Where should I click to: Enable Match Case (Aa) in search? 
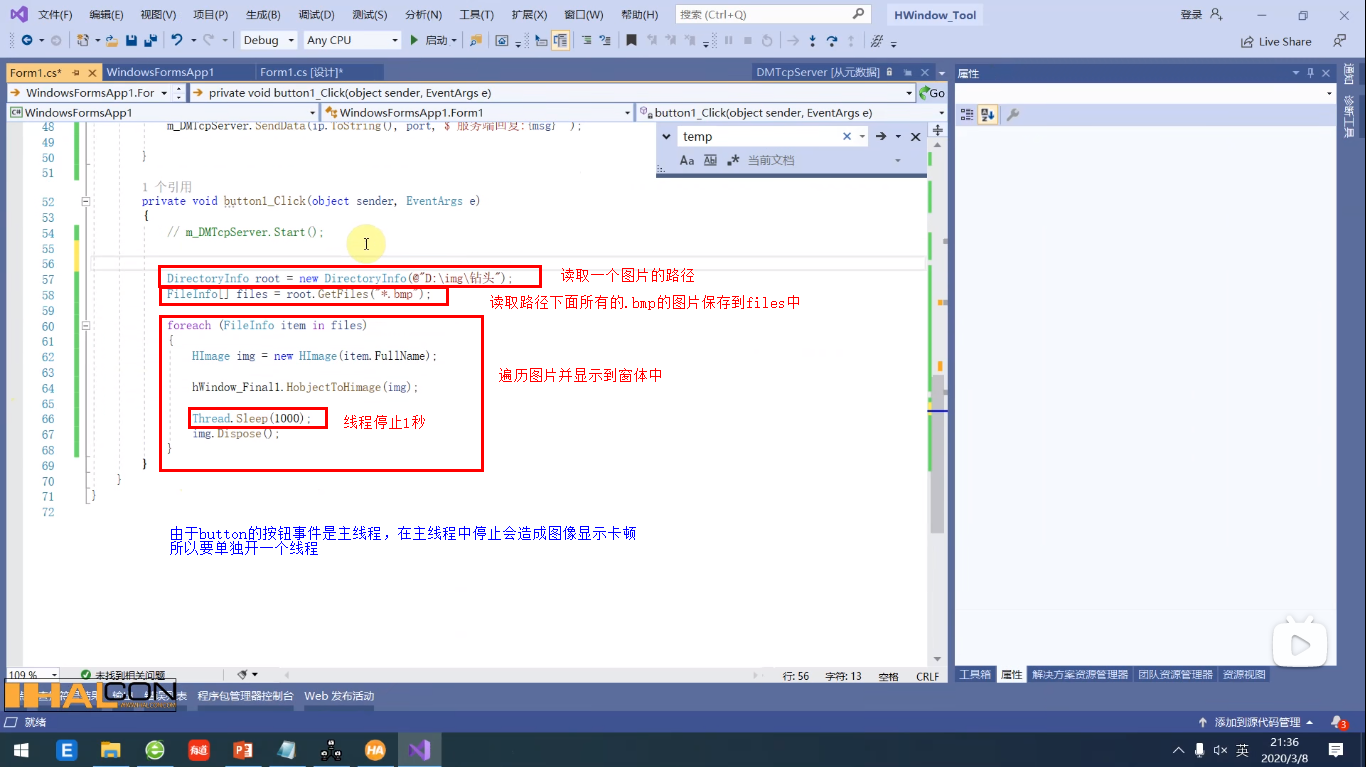(687, 159)
